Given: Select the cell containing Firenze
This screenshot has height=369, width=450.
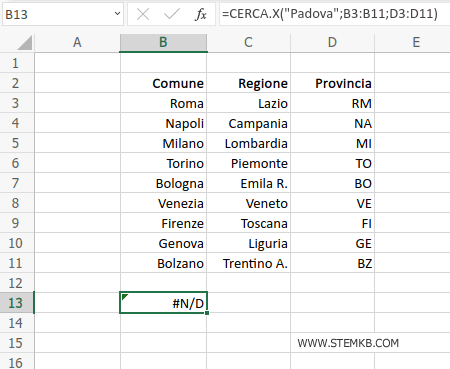Looking at the screenshot, I should pyautogui.click(x=164, y=223).
